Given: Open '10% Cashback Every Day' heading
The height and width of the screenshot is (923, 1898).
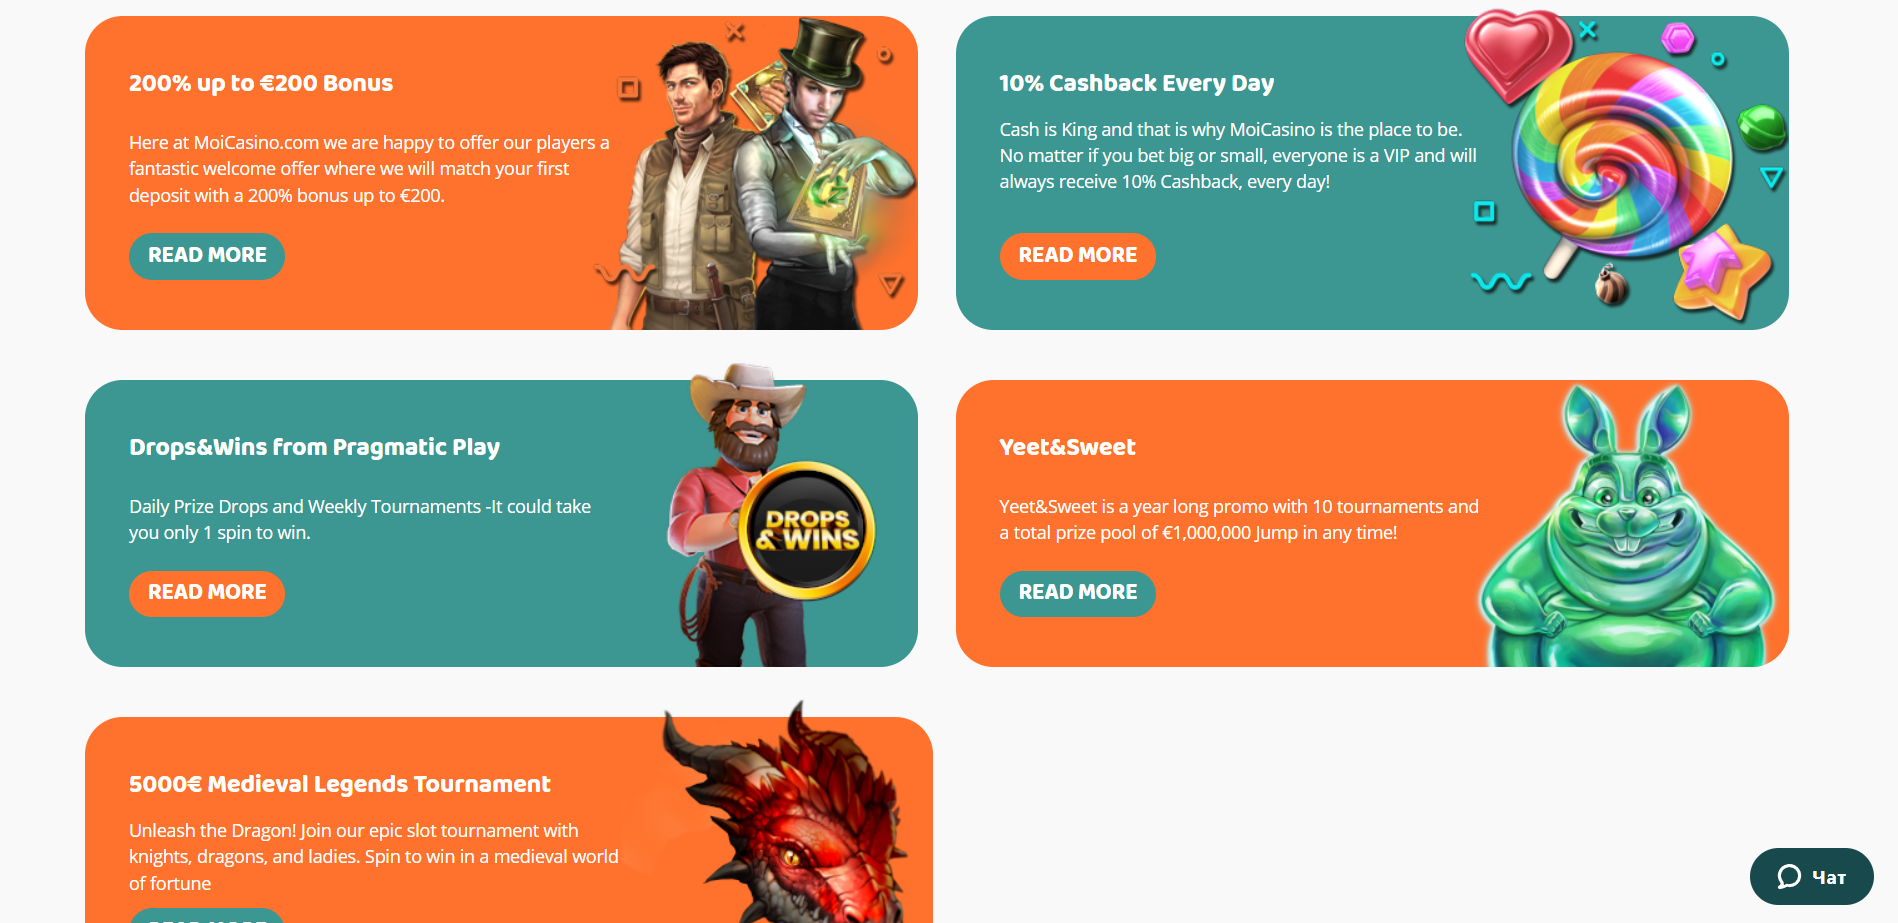Looking at the screenshot, I should tap(1137, 83).
